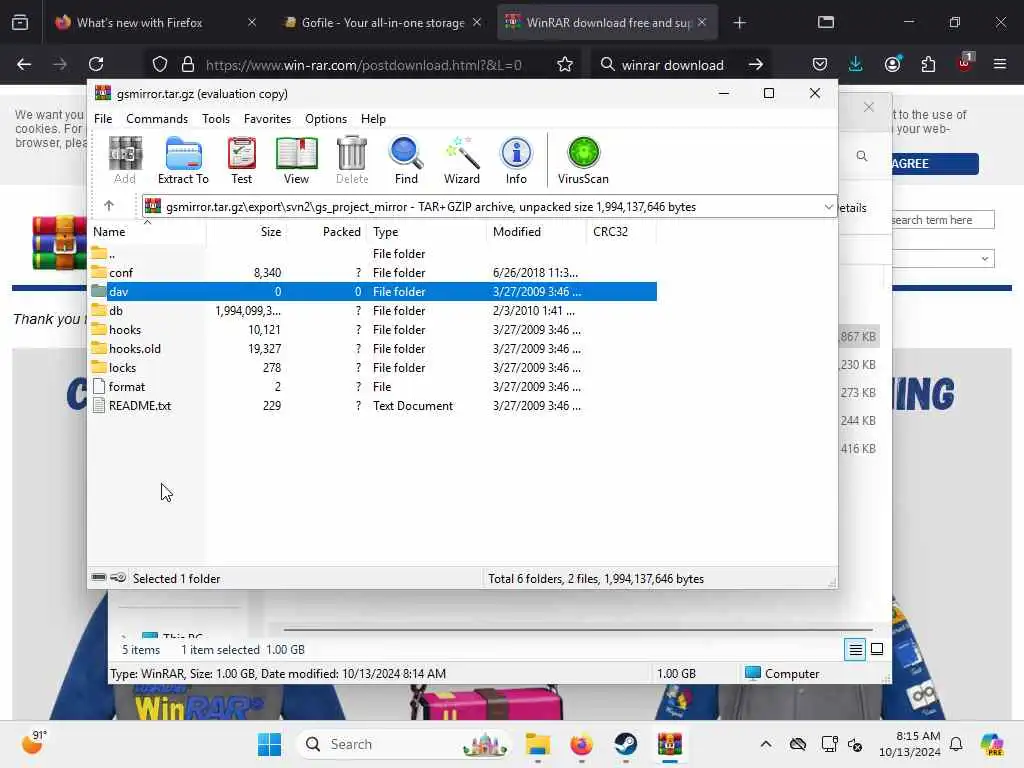Open the Firefox account icon

(x=892, y=64)
